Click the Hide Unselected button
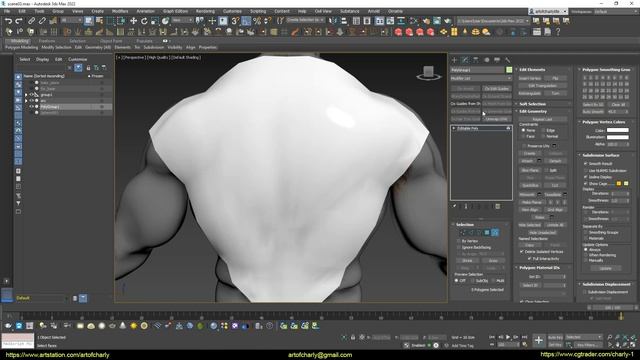 542,233
